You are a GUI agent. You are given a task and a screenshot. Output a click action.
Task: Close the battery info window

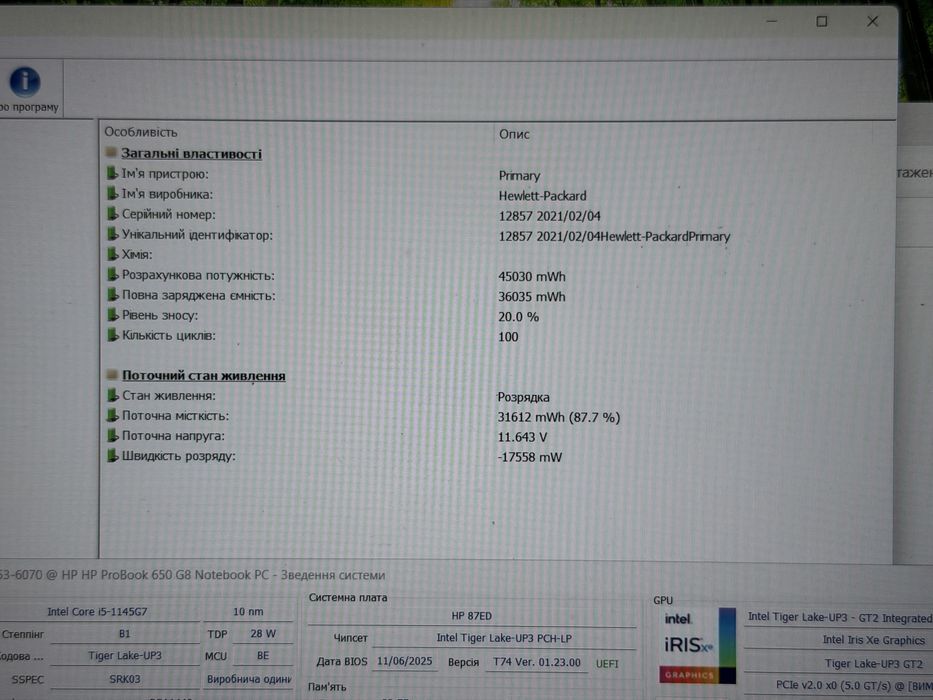coord(872,21)
